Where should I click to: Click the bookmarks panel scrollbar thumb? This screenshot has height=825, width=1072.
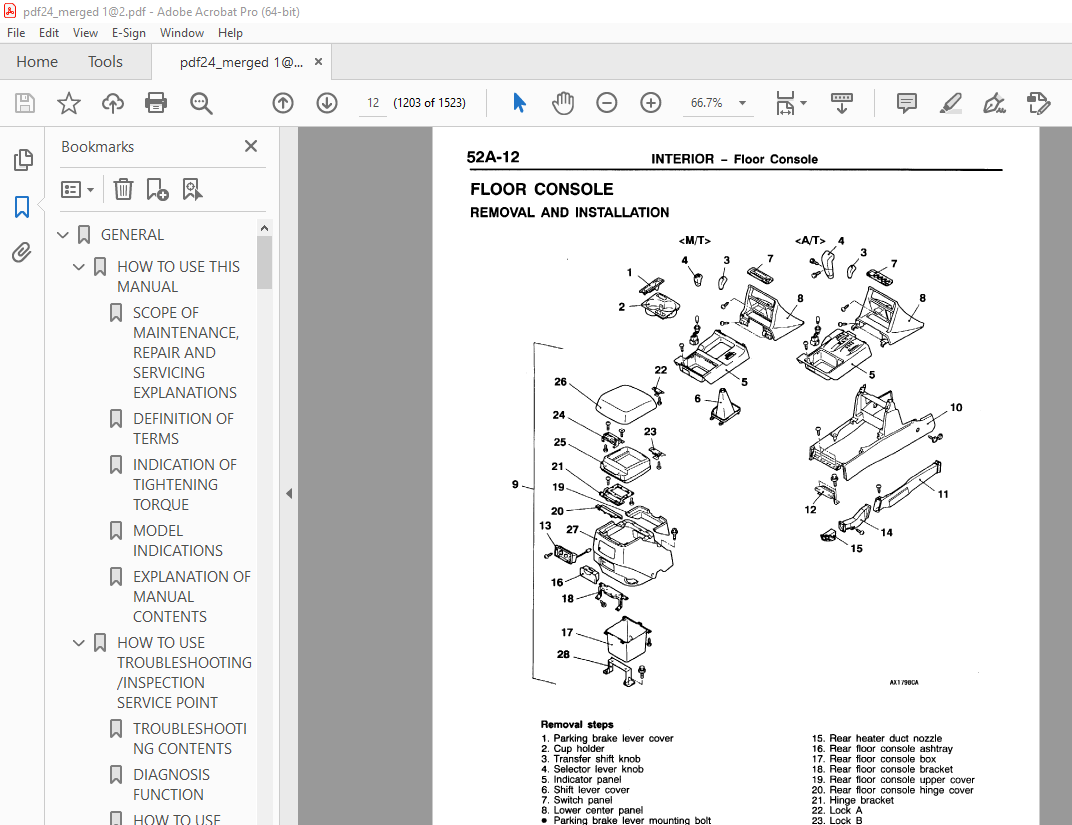click(x=265, y=262)
